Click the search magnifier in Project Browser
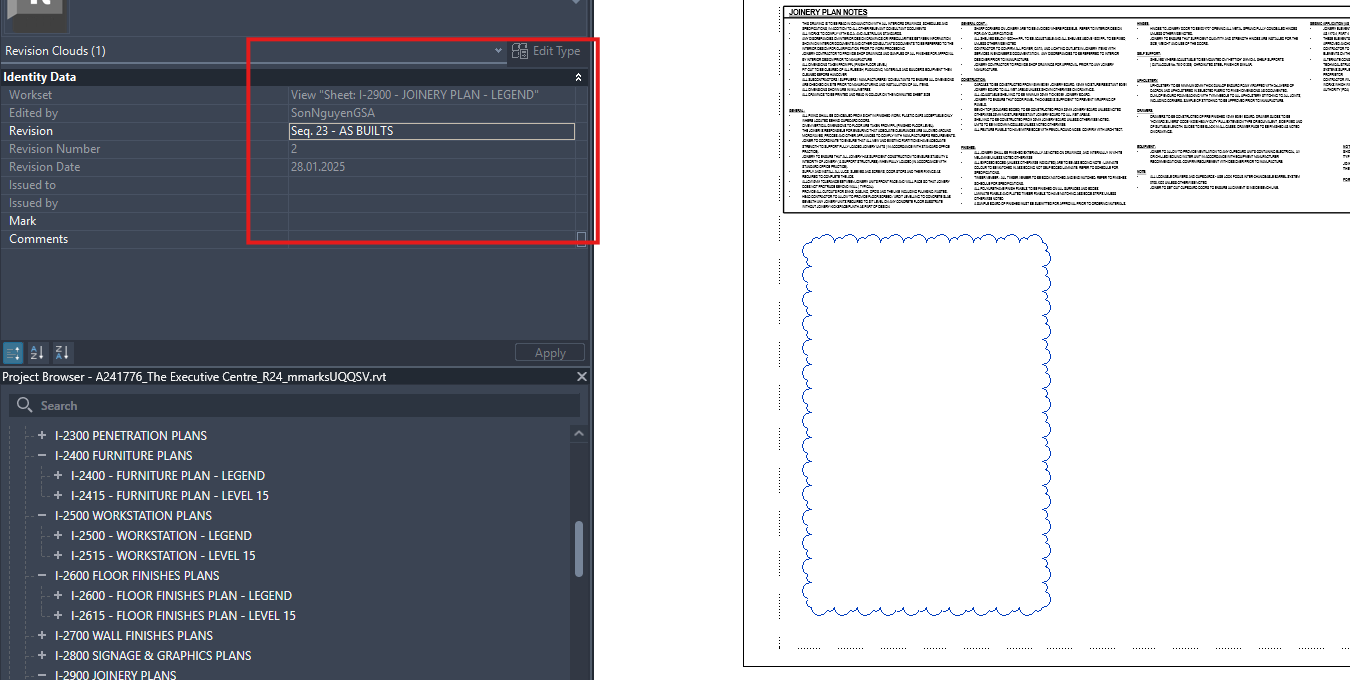The image size is (1350, 680). (23, 405)
